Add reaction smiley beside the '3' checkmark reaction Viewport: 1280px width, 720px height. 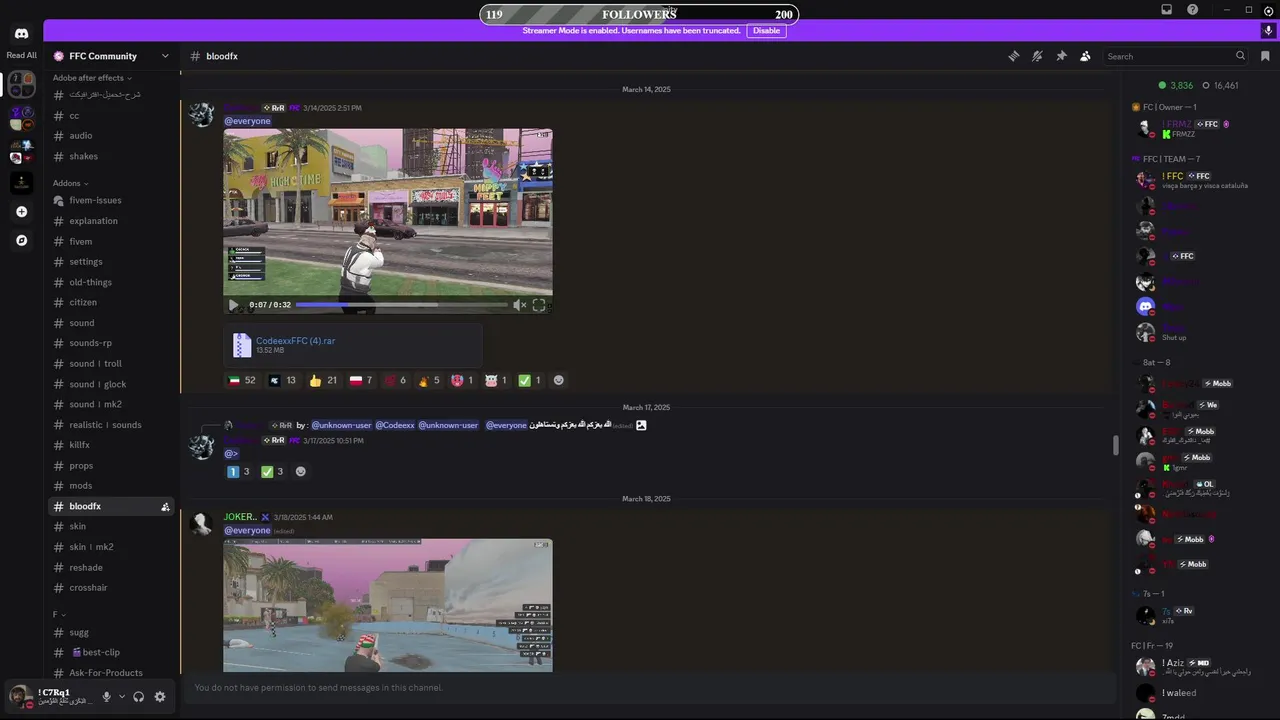click(x=300, y=472)
